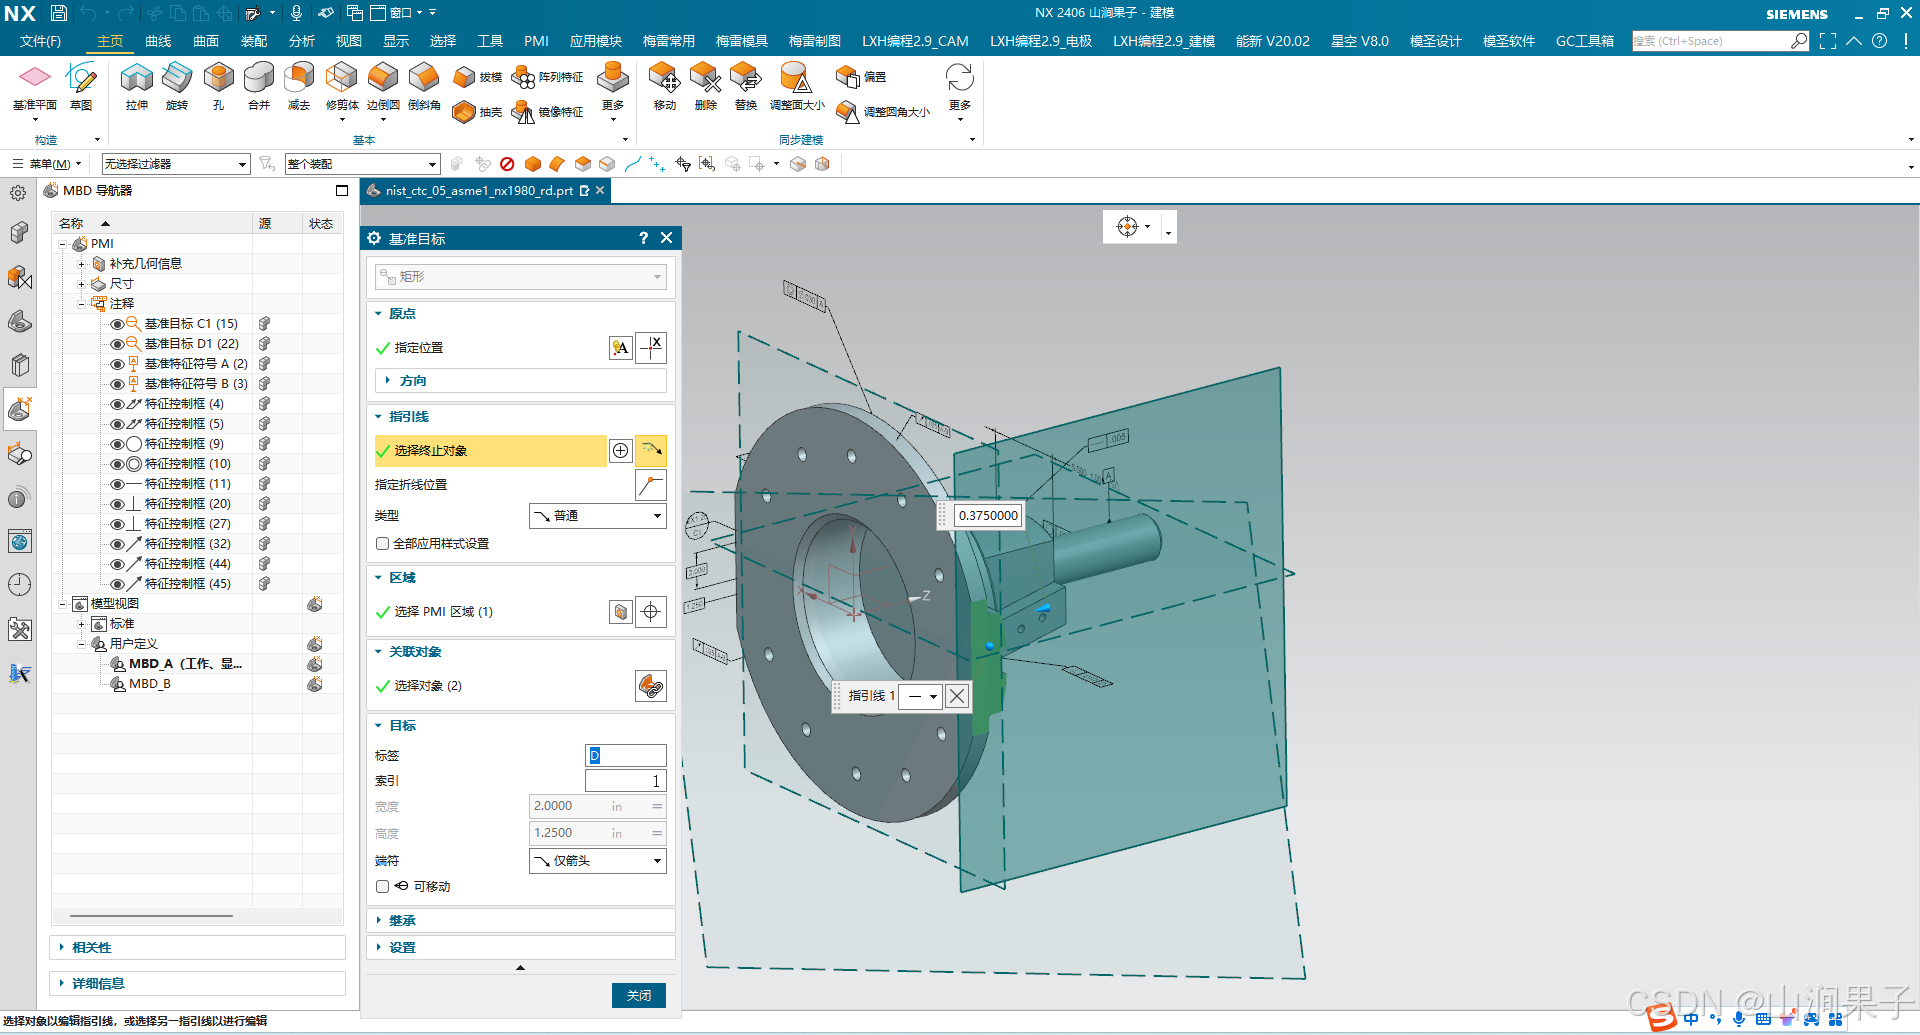Enable the 全部应用样式设置 checkbox

pos(382,544)
